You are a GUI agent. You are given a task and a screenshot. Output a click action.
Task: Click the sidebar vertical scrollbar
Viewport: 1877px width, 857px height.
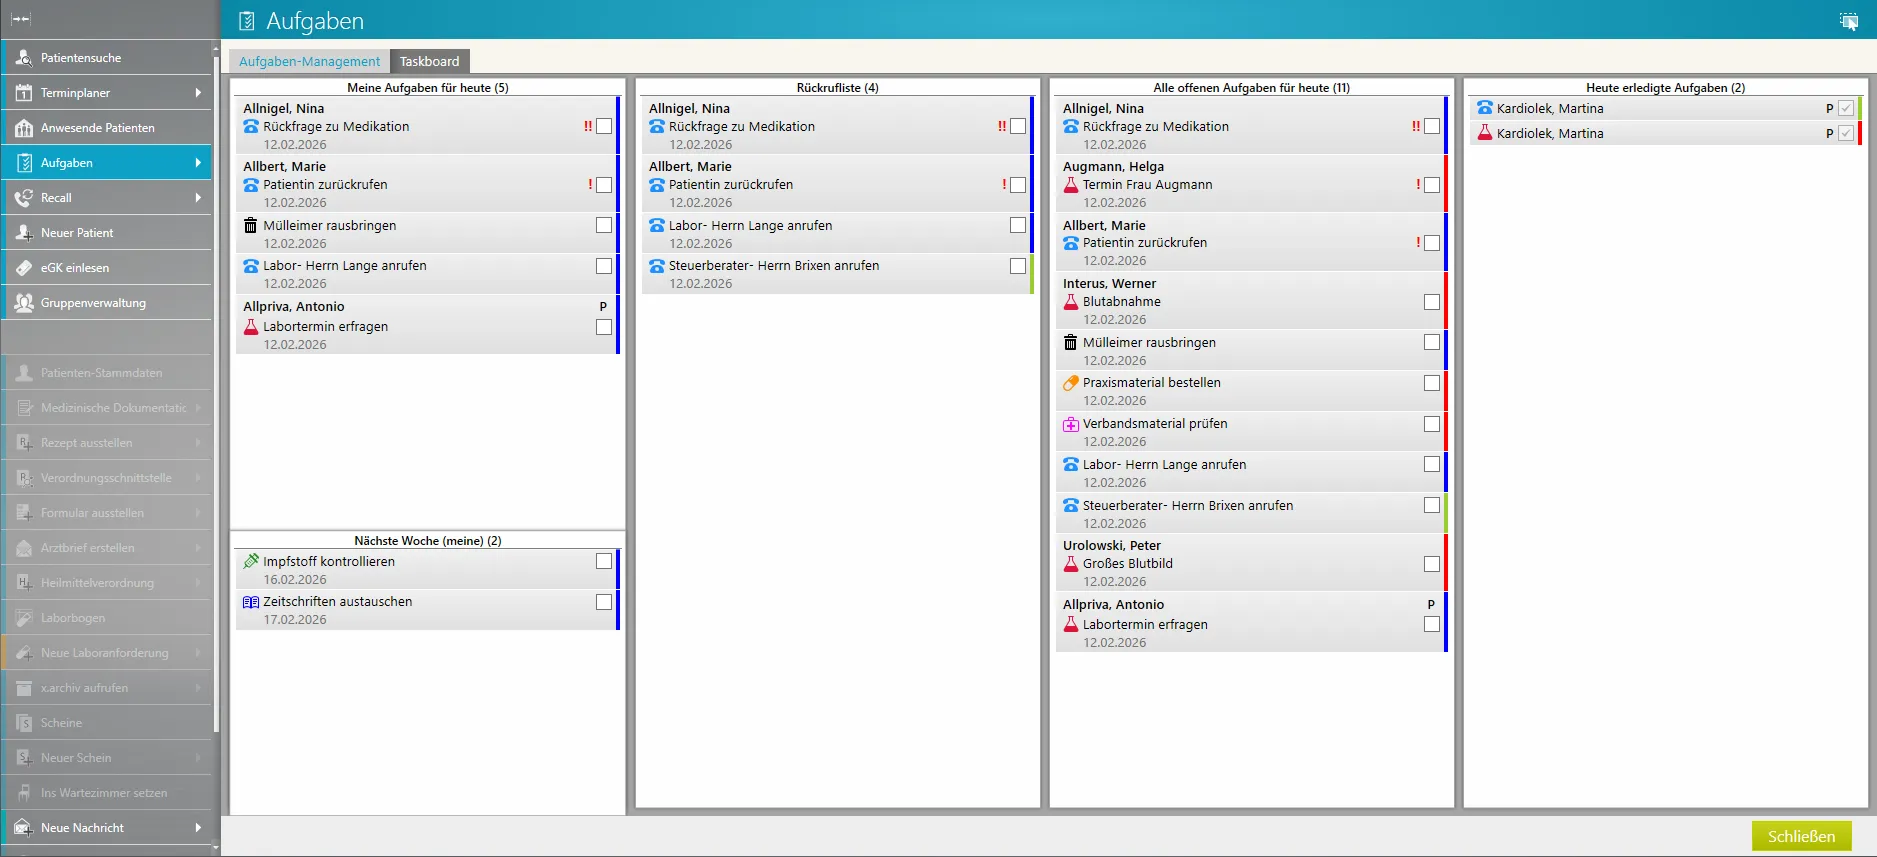point(216,400)
